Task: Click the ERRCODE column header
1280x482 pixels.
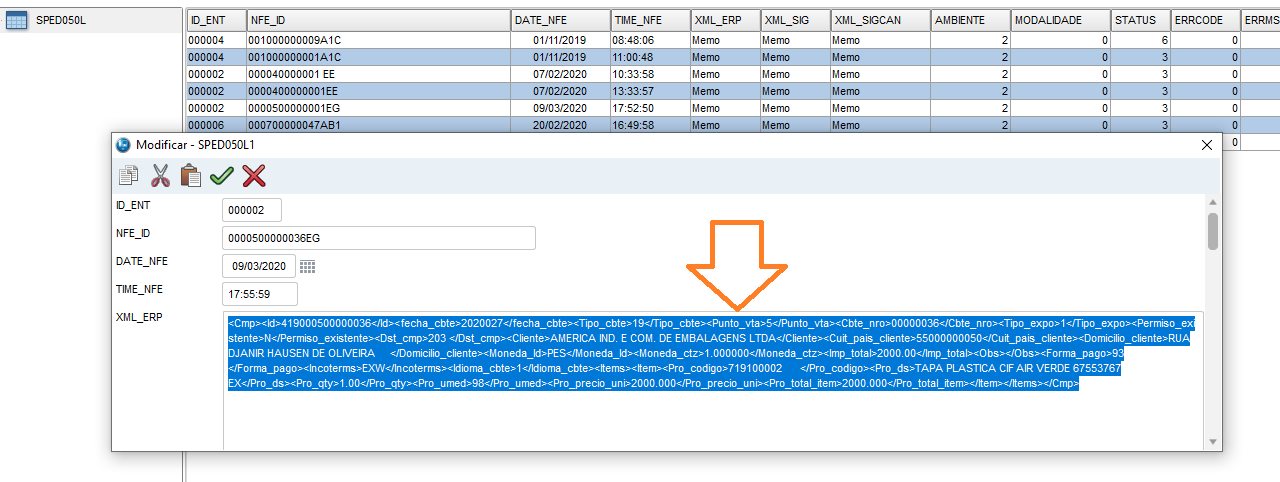Action: click(x=1205, y=20)
